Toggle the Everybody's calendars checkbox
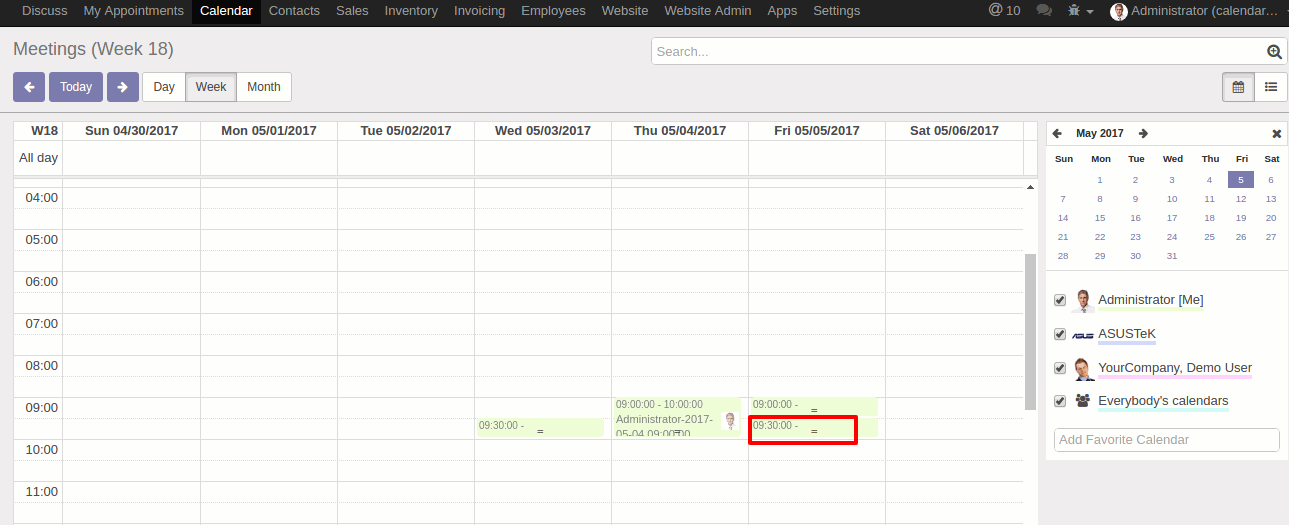This screenshot has height=525, width=1289. click(1060, 401)
